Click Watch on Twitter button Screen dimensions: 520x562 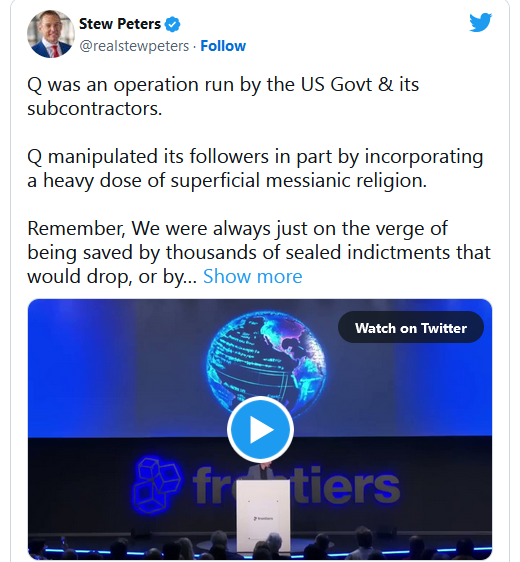click(x=411, y=328)
